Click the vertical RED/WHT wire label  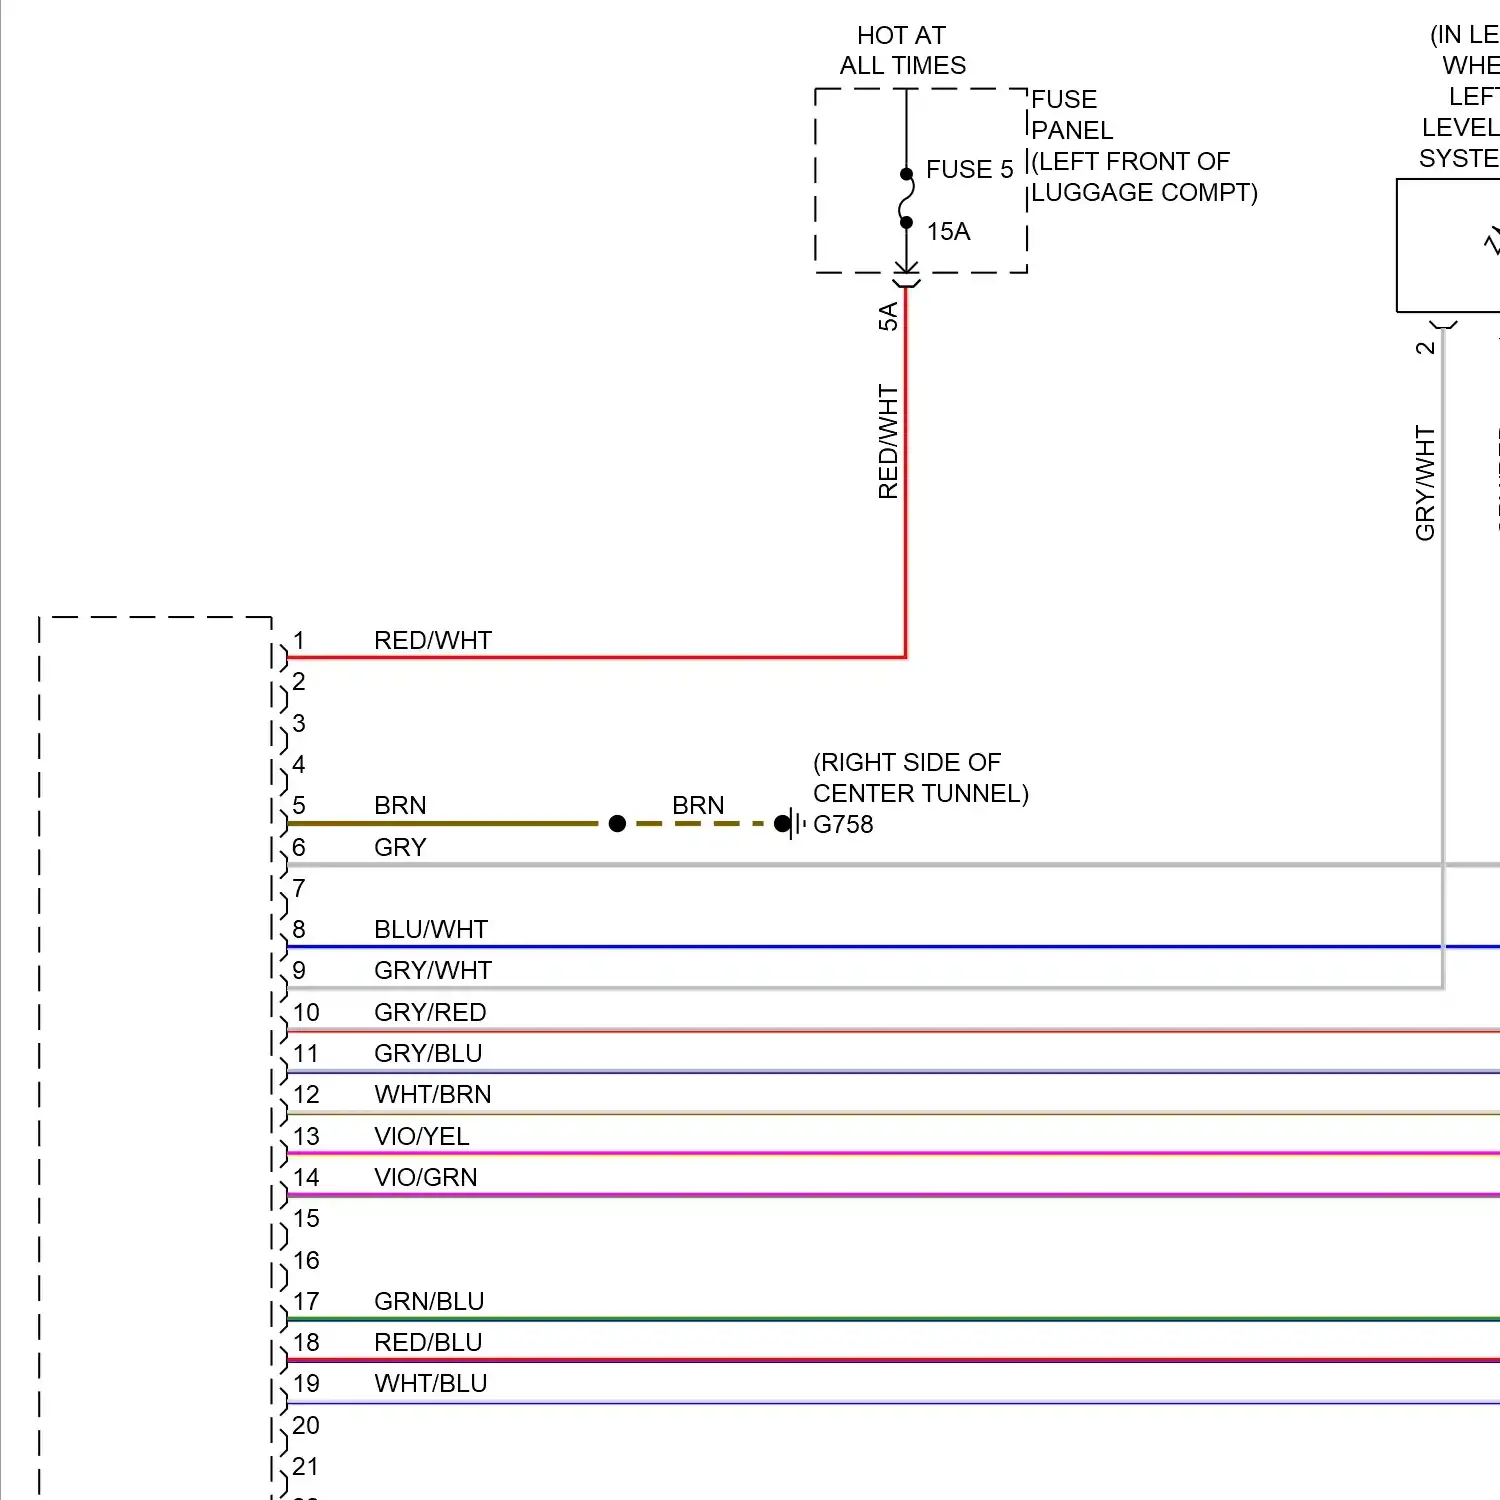[x=888, y=442]
